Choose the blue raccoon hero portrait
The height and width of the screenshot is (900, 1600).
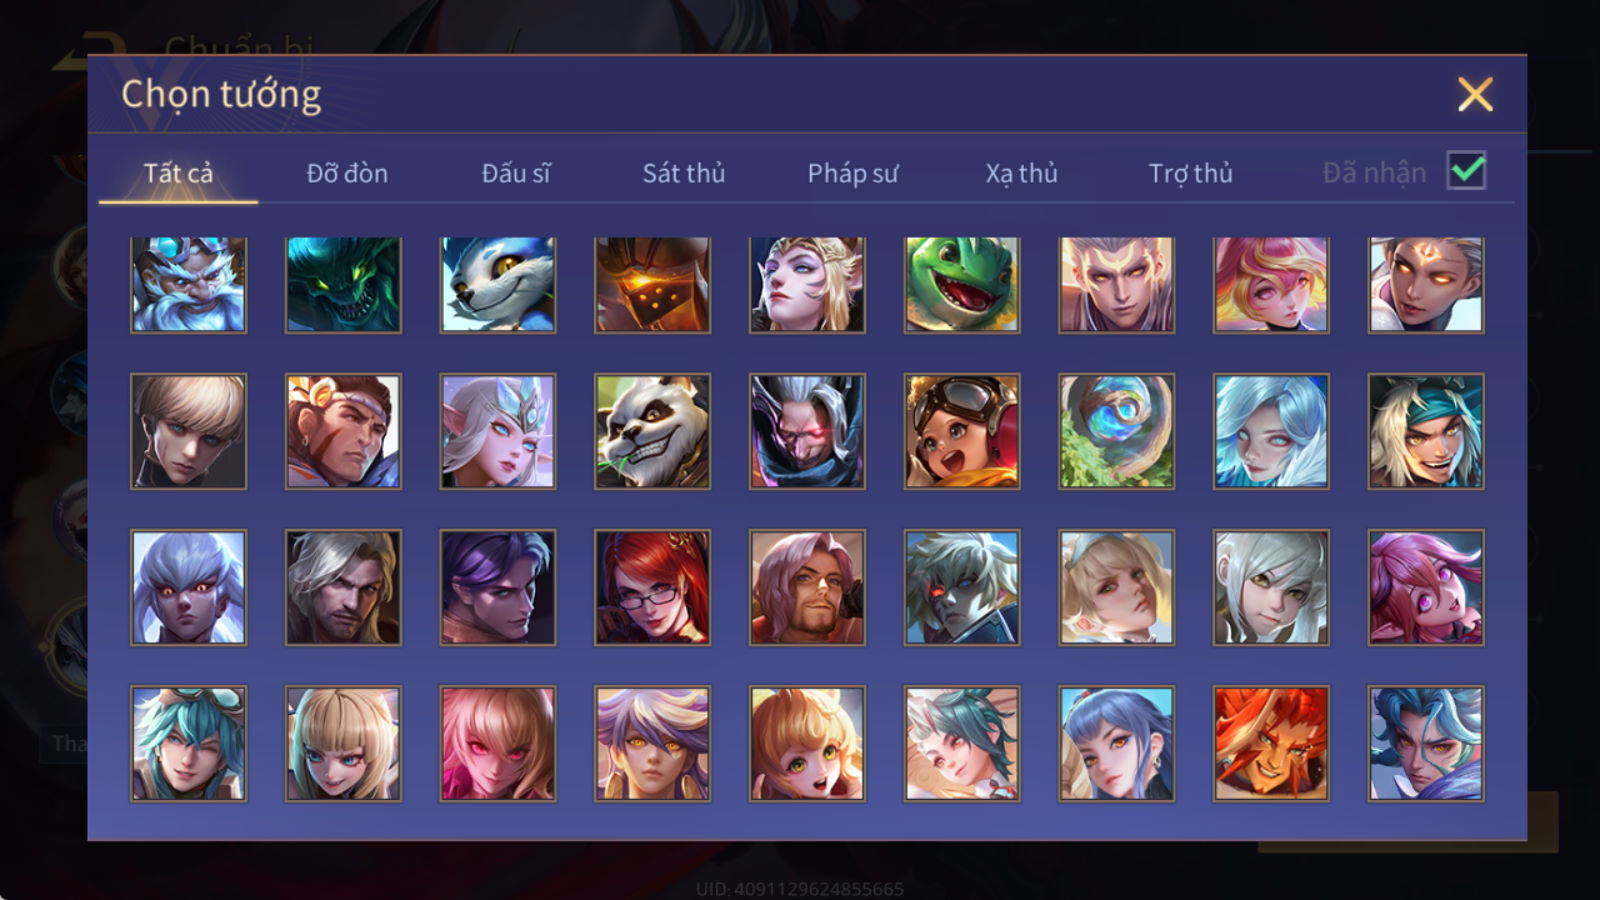pyautogui.click(x=498, y=285)
